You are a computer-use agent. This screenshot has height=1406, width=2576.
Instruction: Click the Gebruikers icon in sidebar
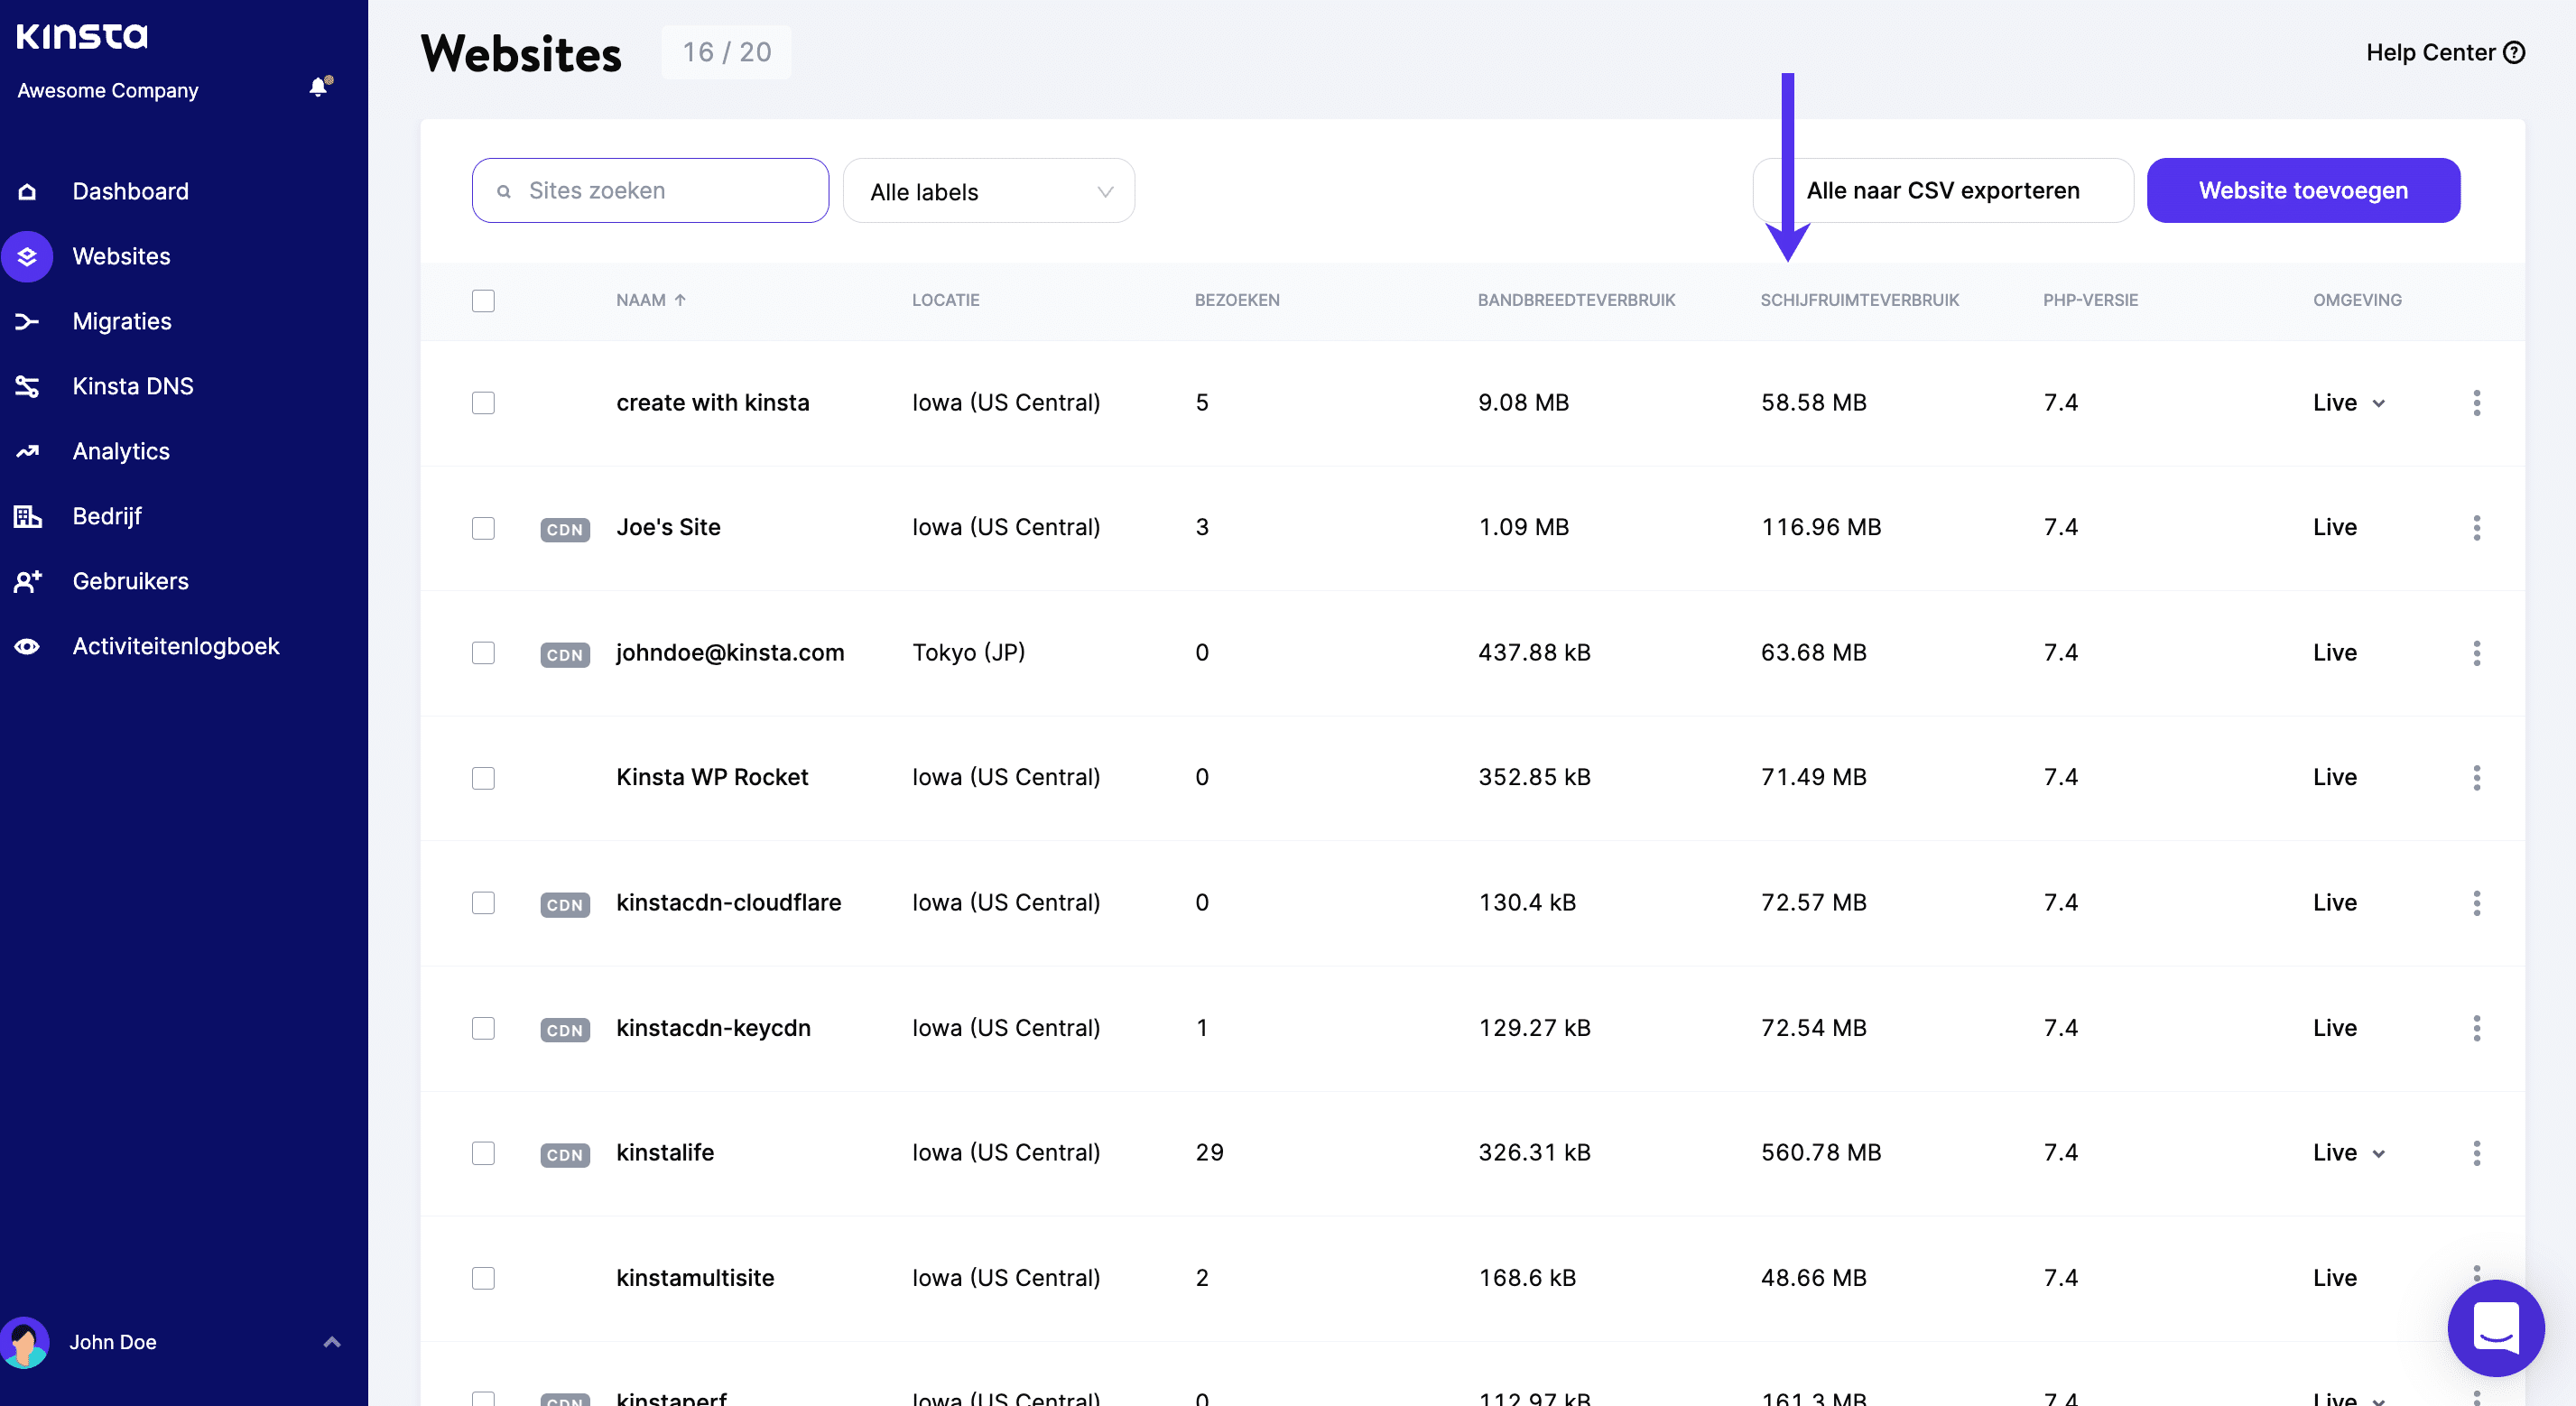(28, 580)
